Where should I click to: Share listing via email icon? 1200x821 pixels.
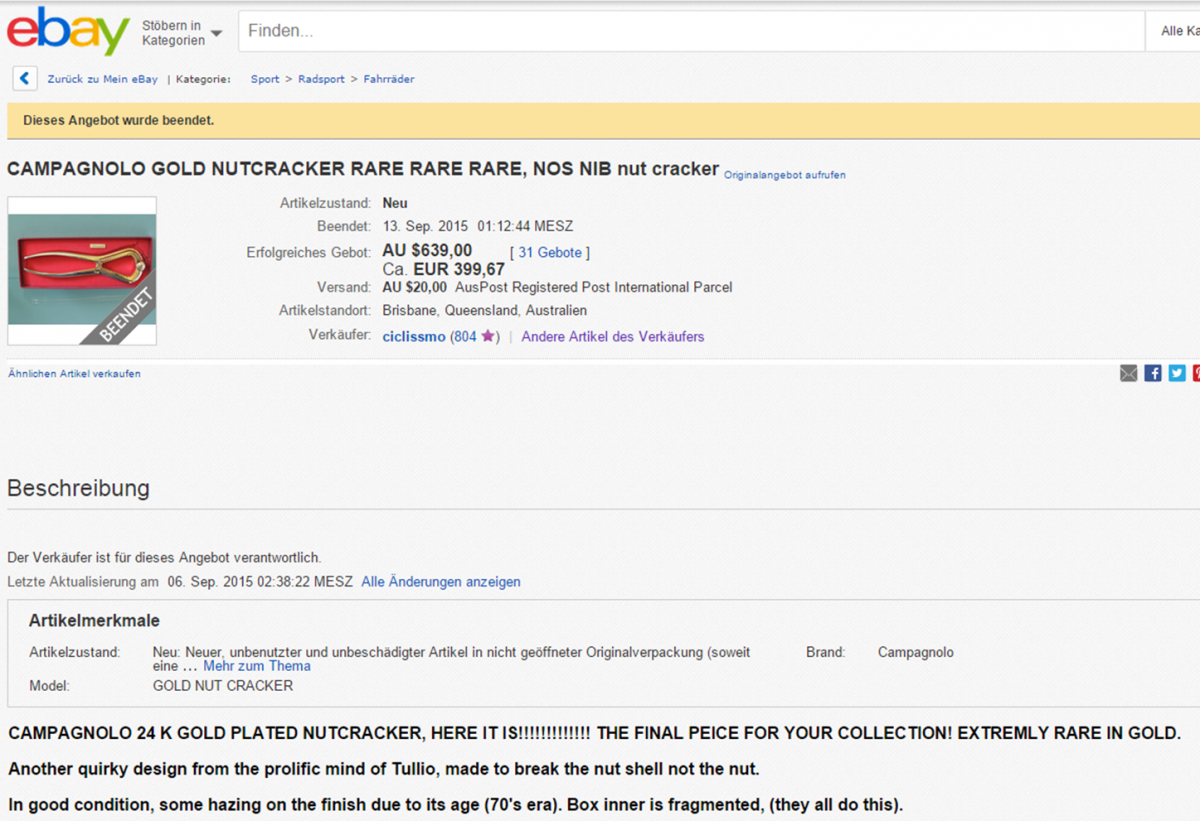click(x=1129, y=373)
